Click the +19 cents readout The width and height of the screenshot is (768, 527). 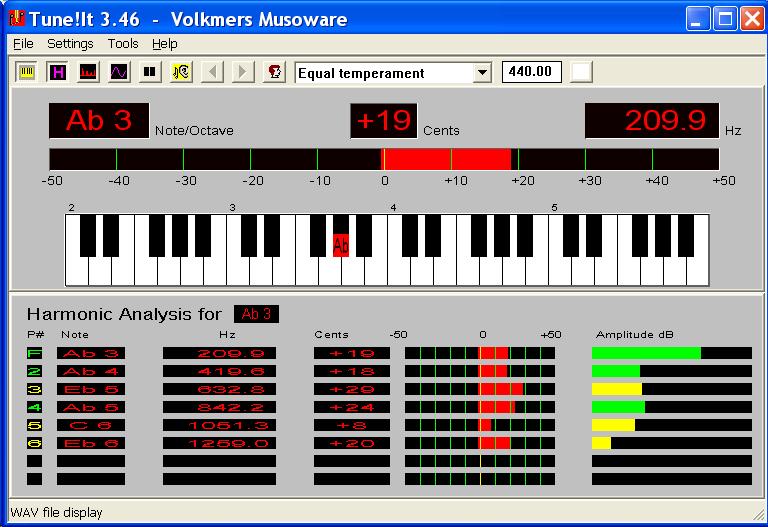(384, 120)
